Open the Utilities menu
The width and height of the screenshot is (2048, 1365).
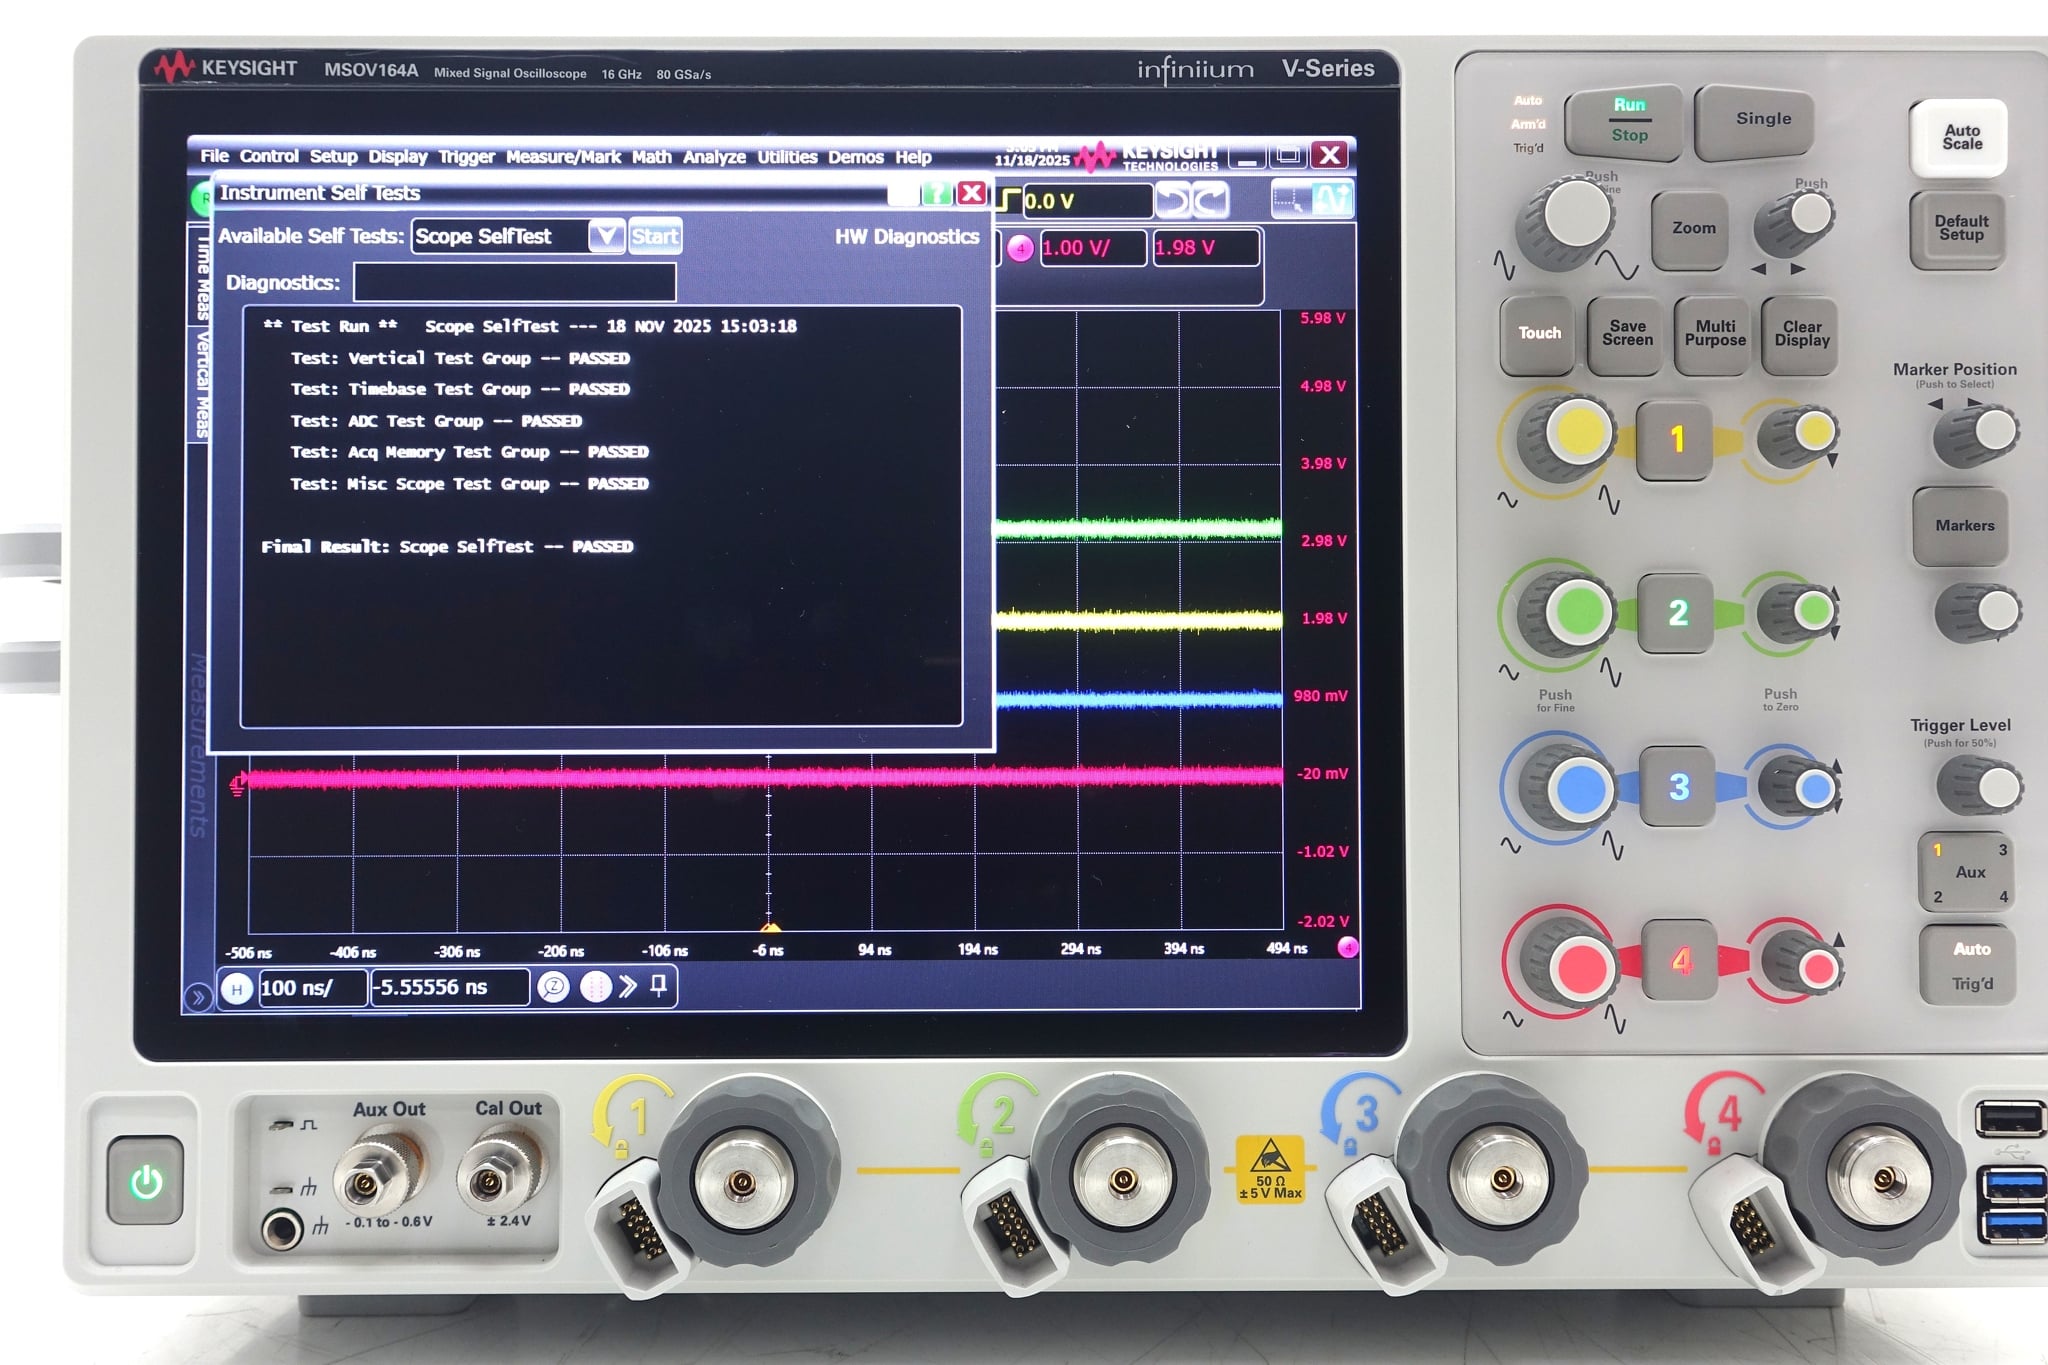tap(787, 157)
